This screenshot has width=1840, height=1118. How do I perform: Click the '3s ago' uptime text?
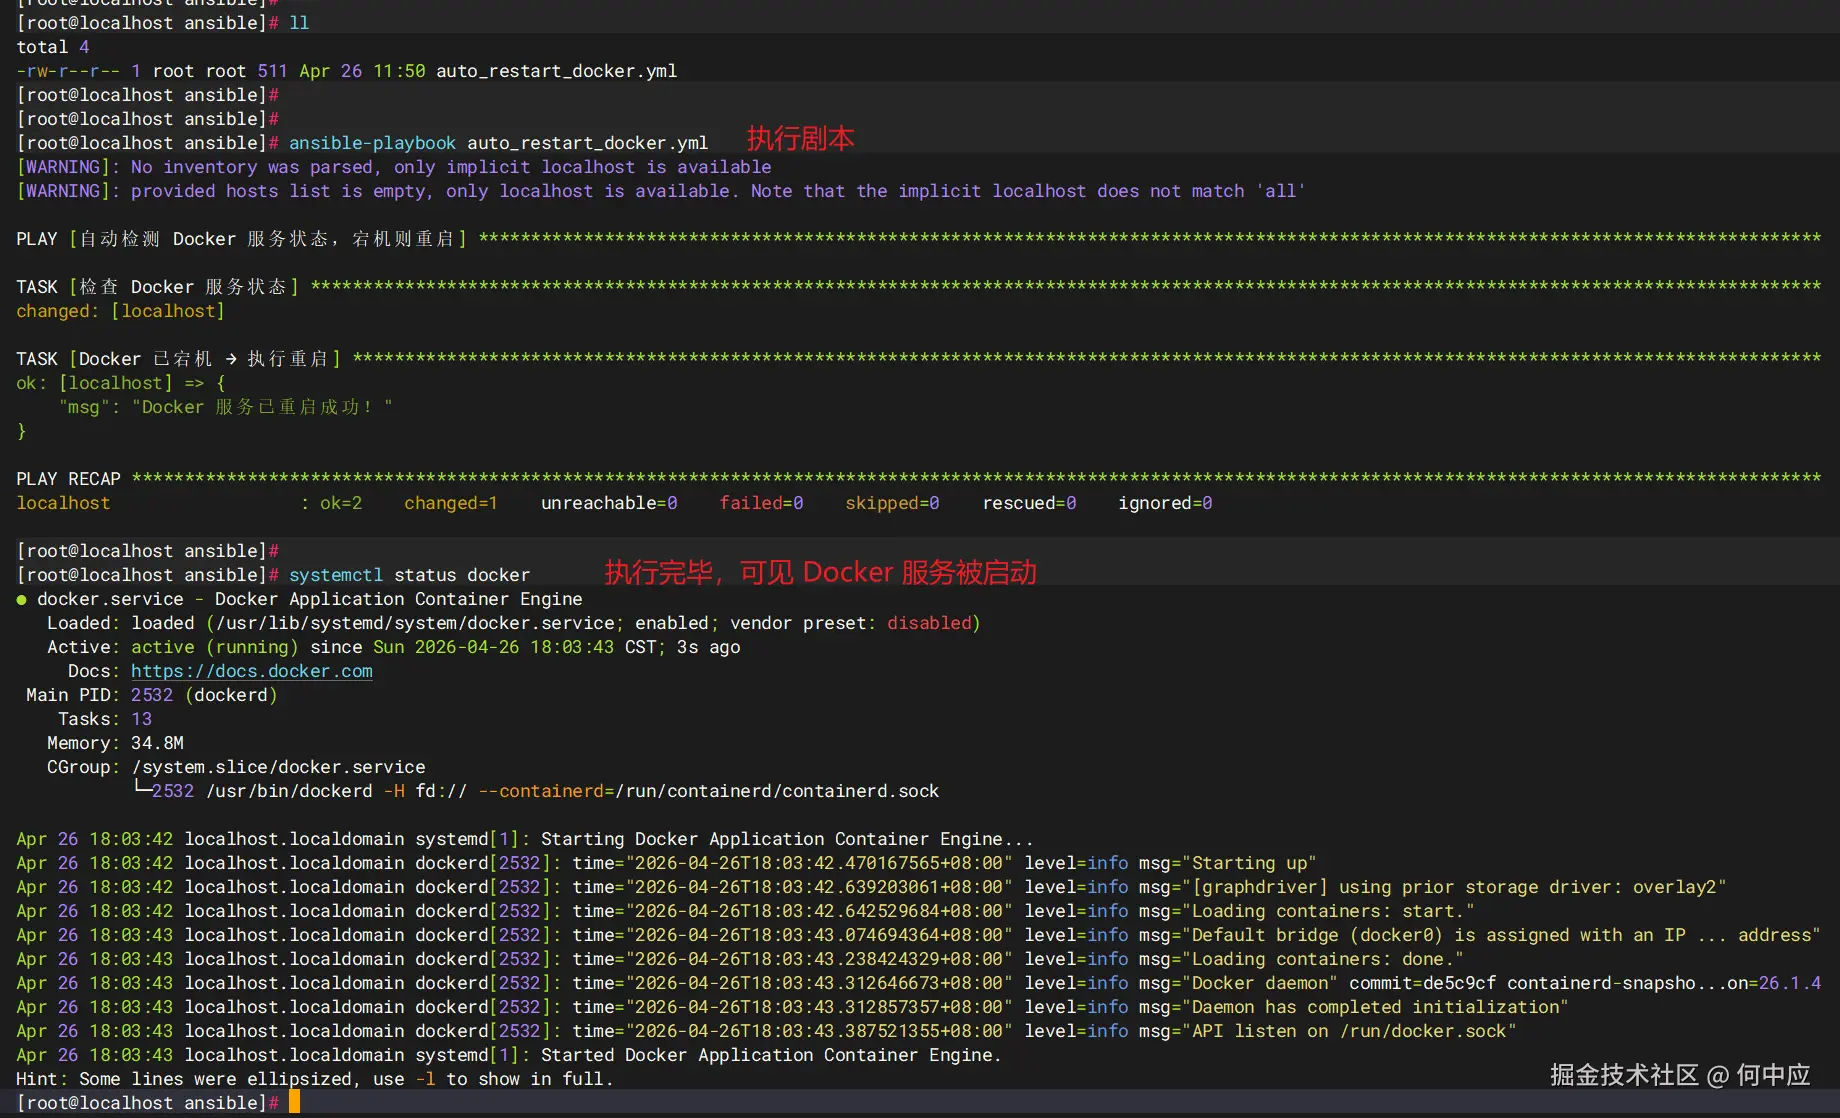click(709, 647)
